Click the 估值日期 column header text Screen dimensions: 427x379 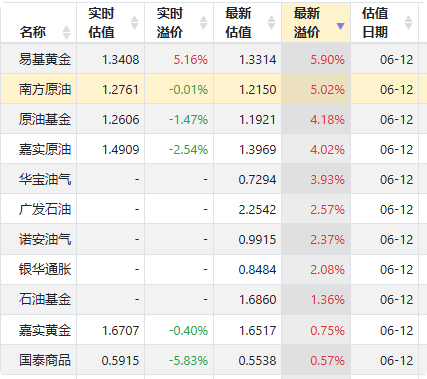pyautogui.click(x=375, y=23)
